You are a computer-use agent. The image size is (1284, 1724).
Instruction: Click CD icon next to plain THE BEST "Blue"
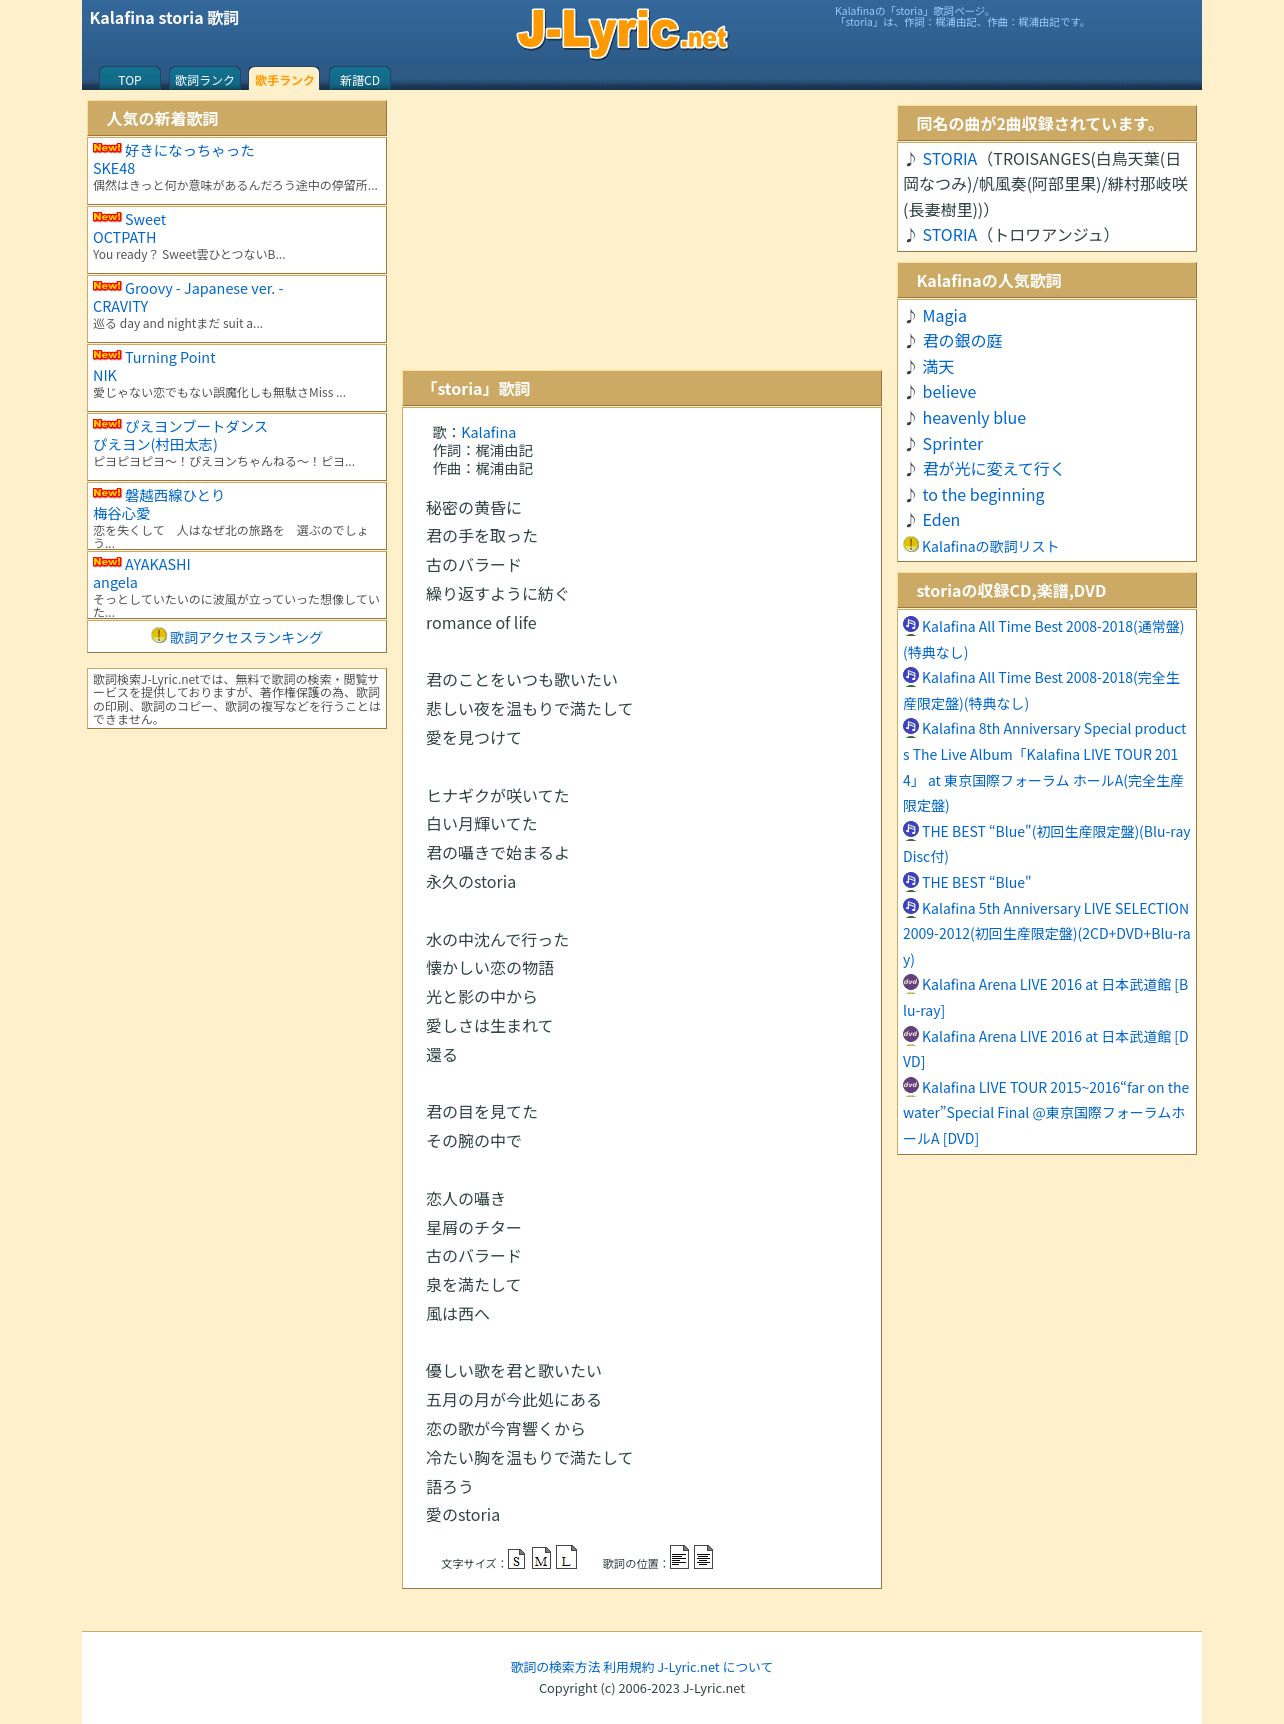[x=911, y=881]
